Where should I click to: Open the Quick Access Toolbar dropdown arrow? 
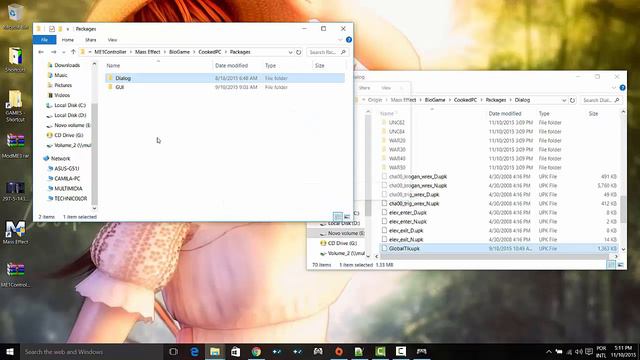click(68, 29)
